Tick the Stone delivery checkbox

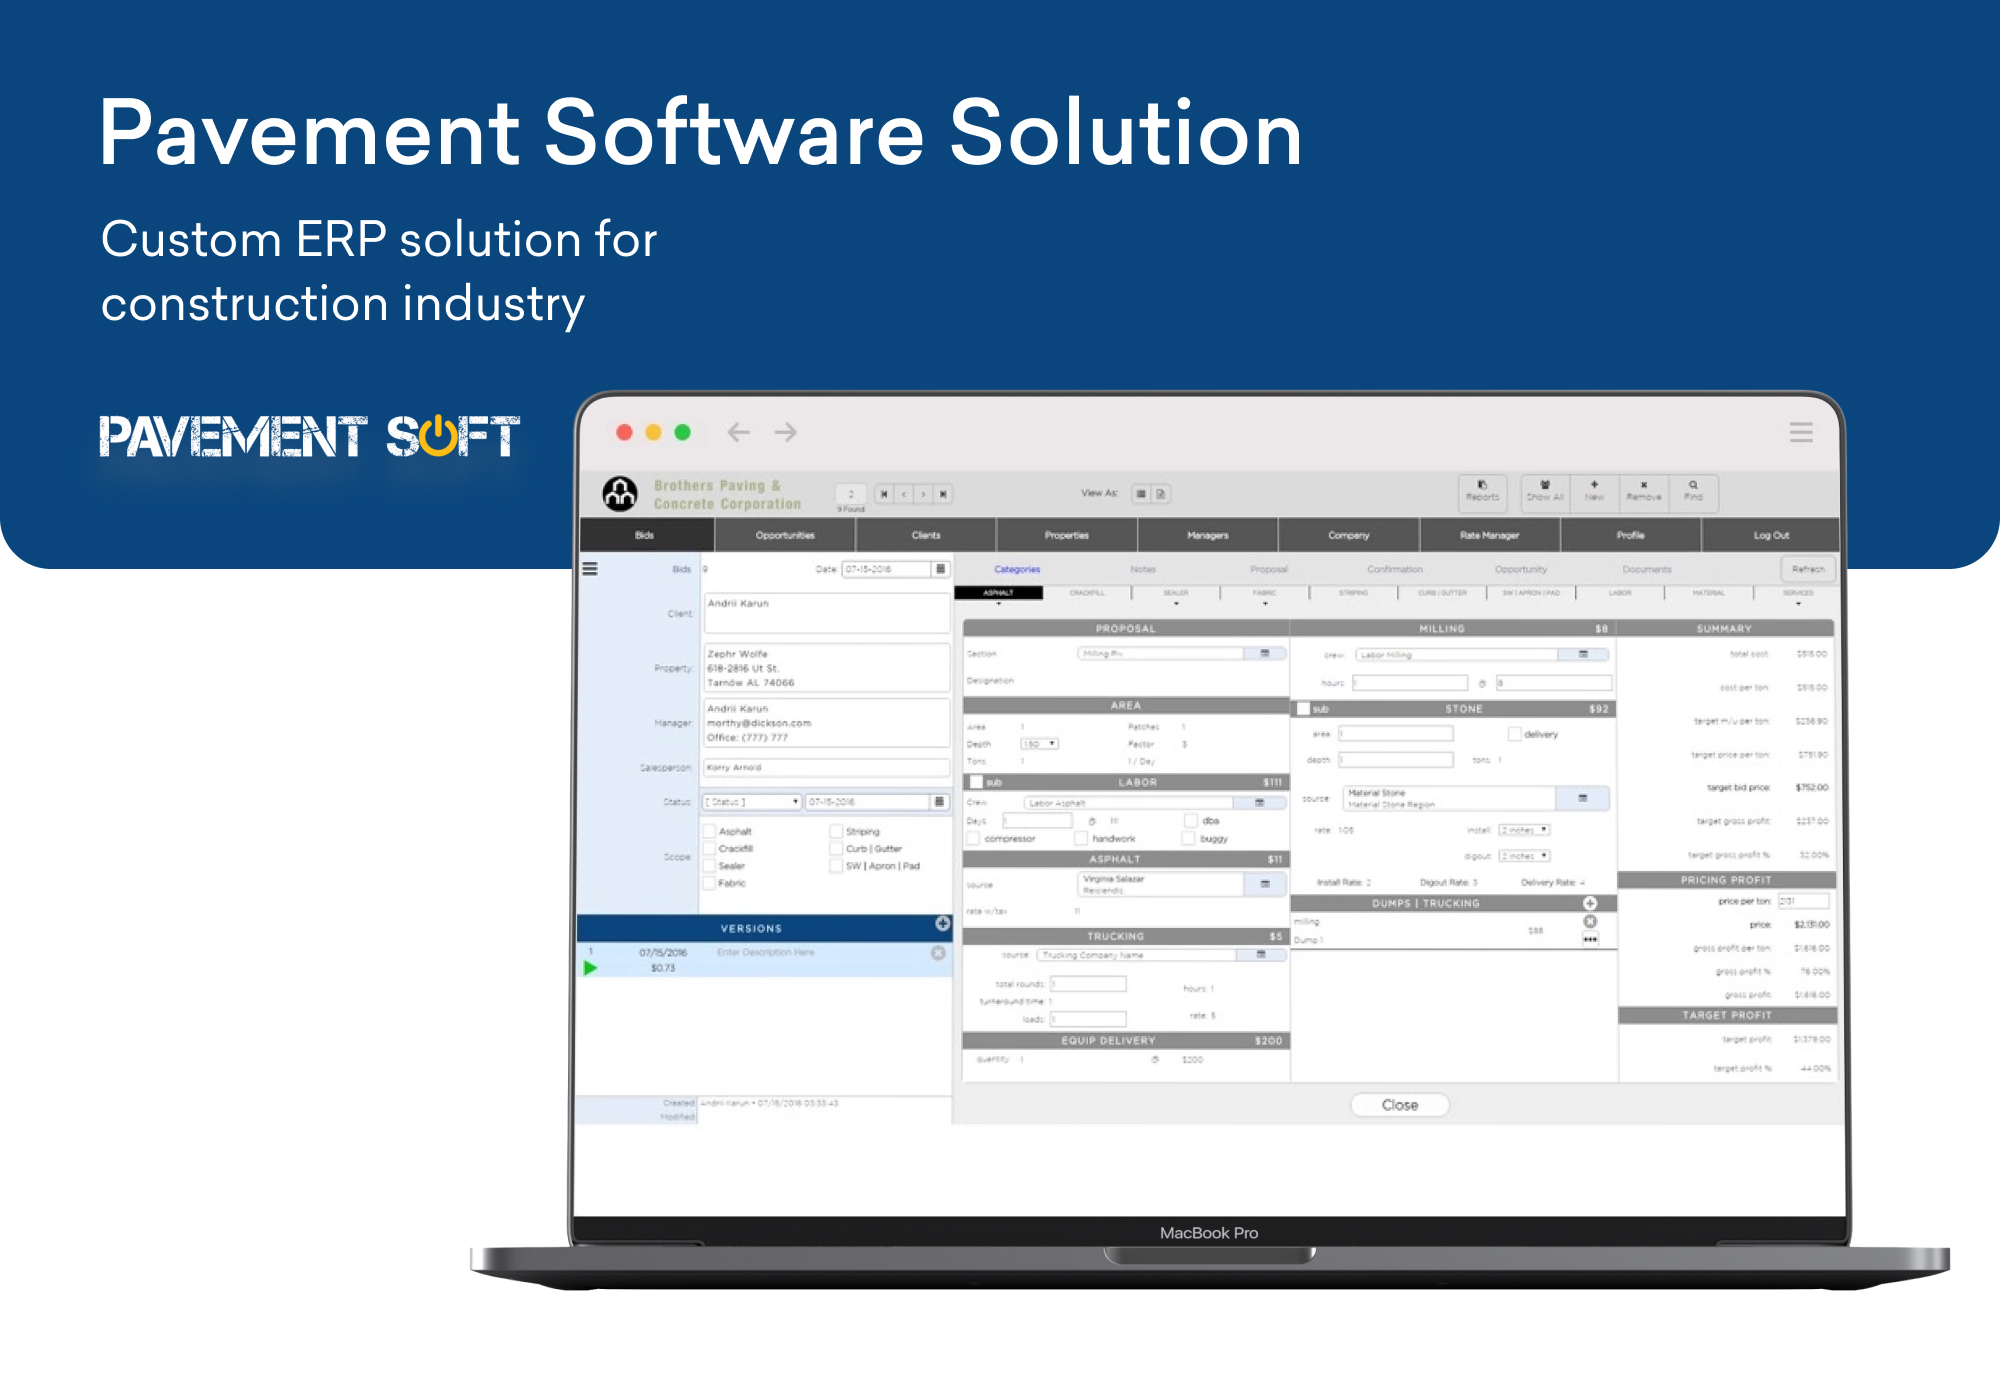tap(1514, 734)
